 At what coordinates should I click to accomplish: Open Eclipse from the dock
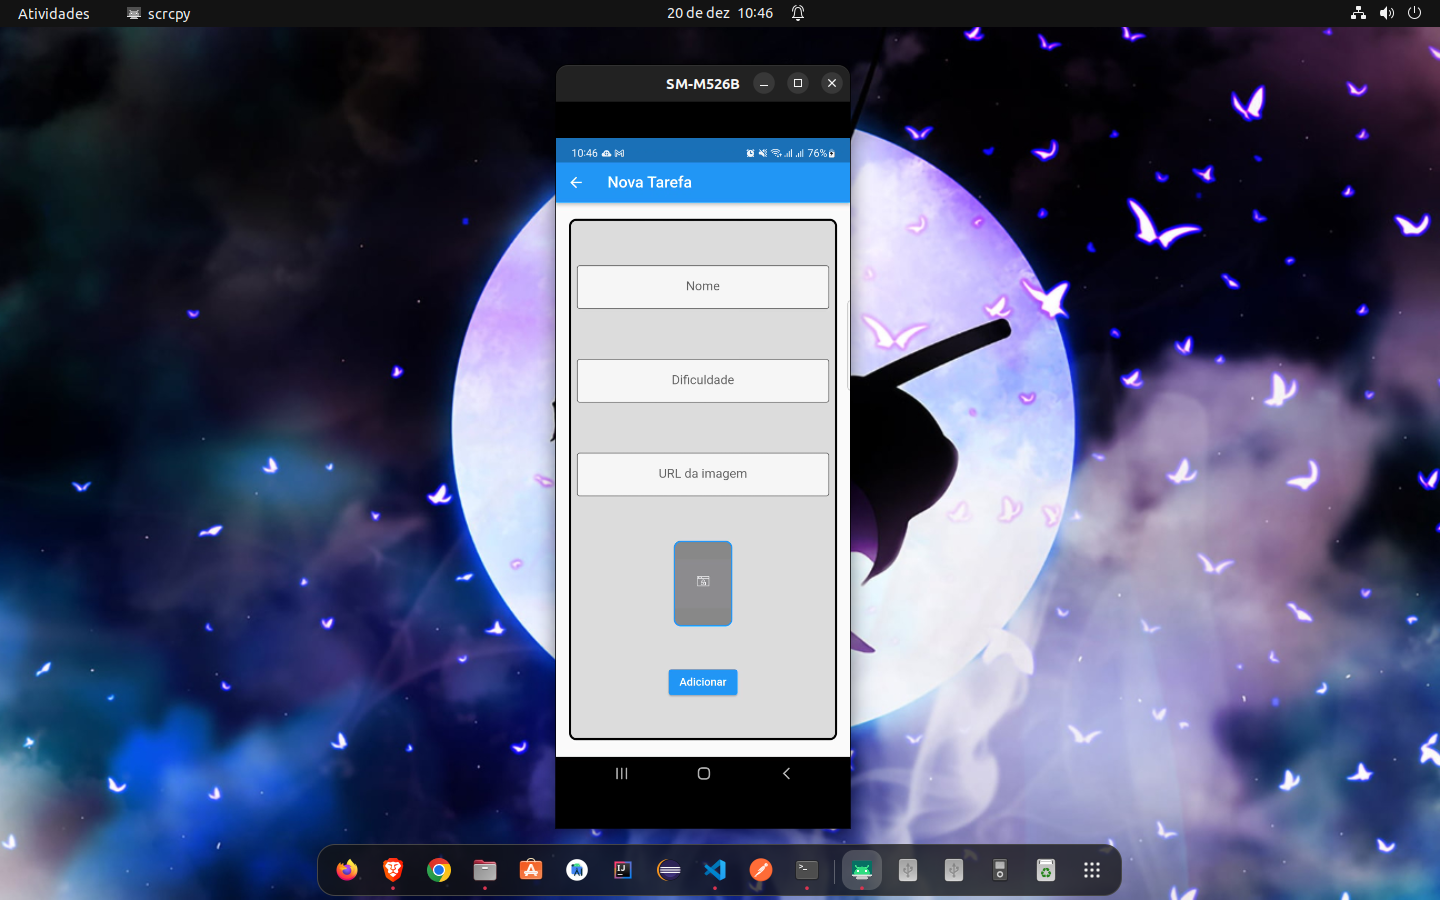point(669,870)
